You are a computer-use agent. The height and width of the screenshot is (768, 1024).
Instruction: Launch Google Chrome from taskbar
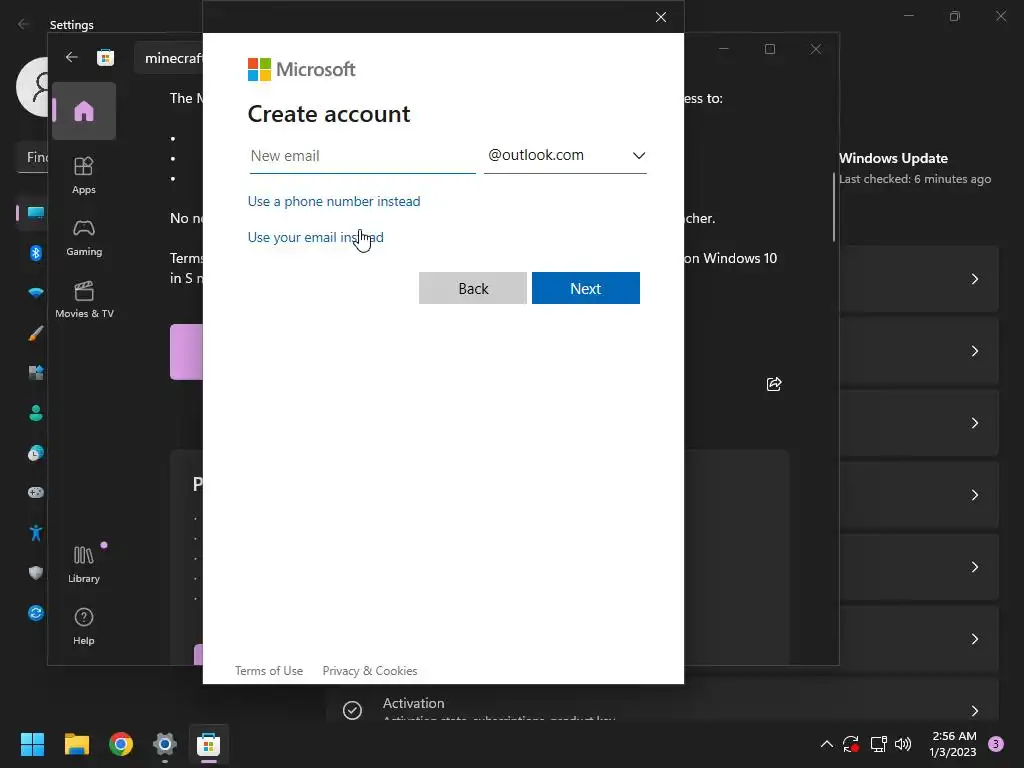pos(121,744)
